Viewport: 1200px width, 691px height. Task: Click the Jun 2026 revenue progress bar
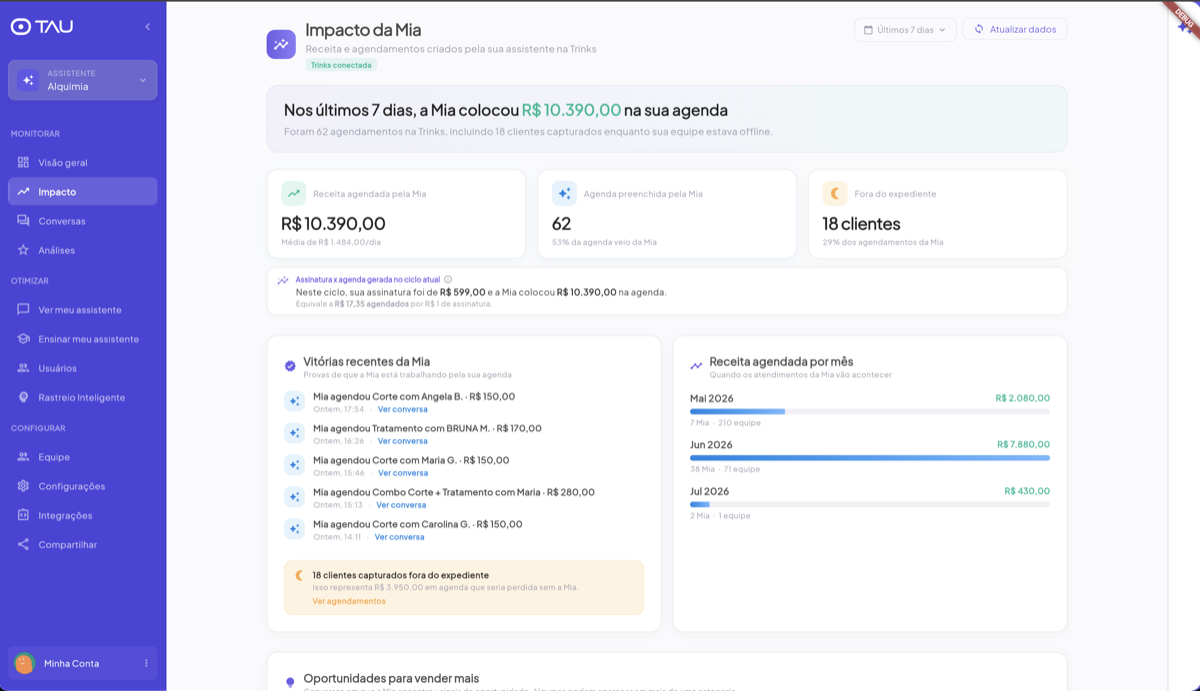870,458
